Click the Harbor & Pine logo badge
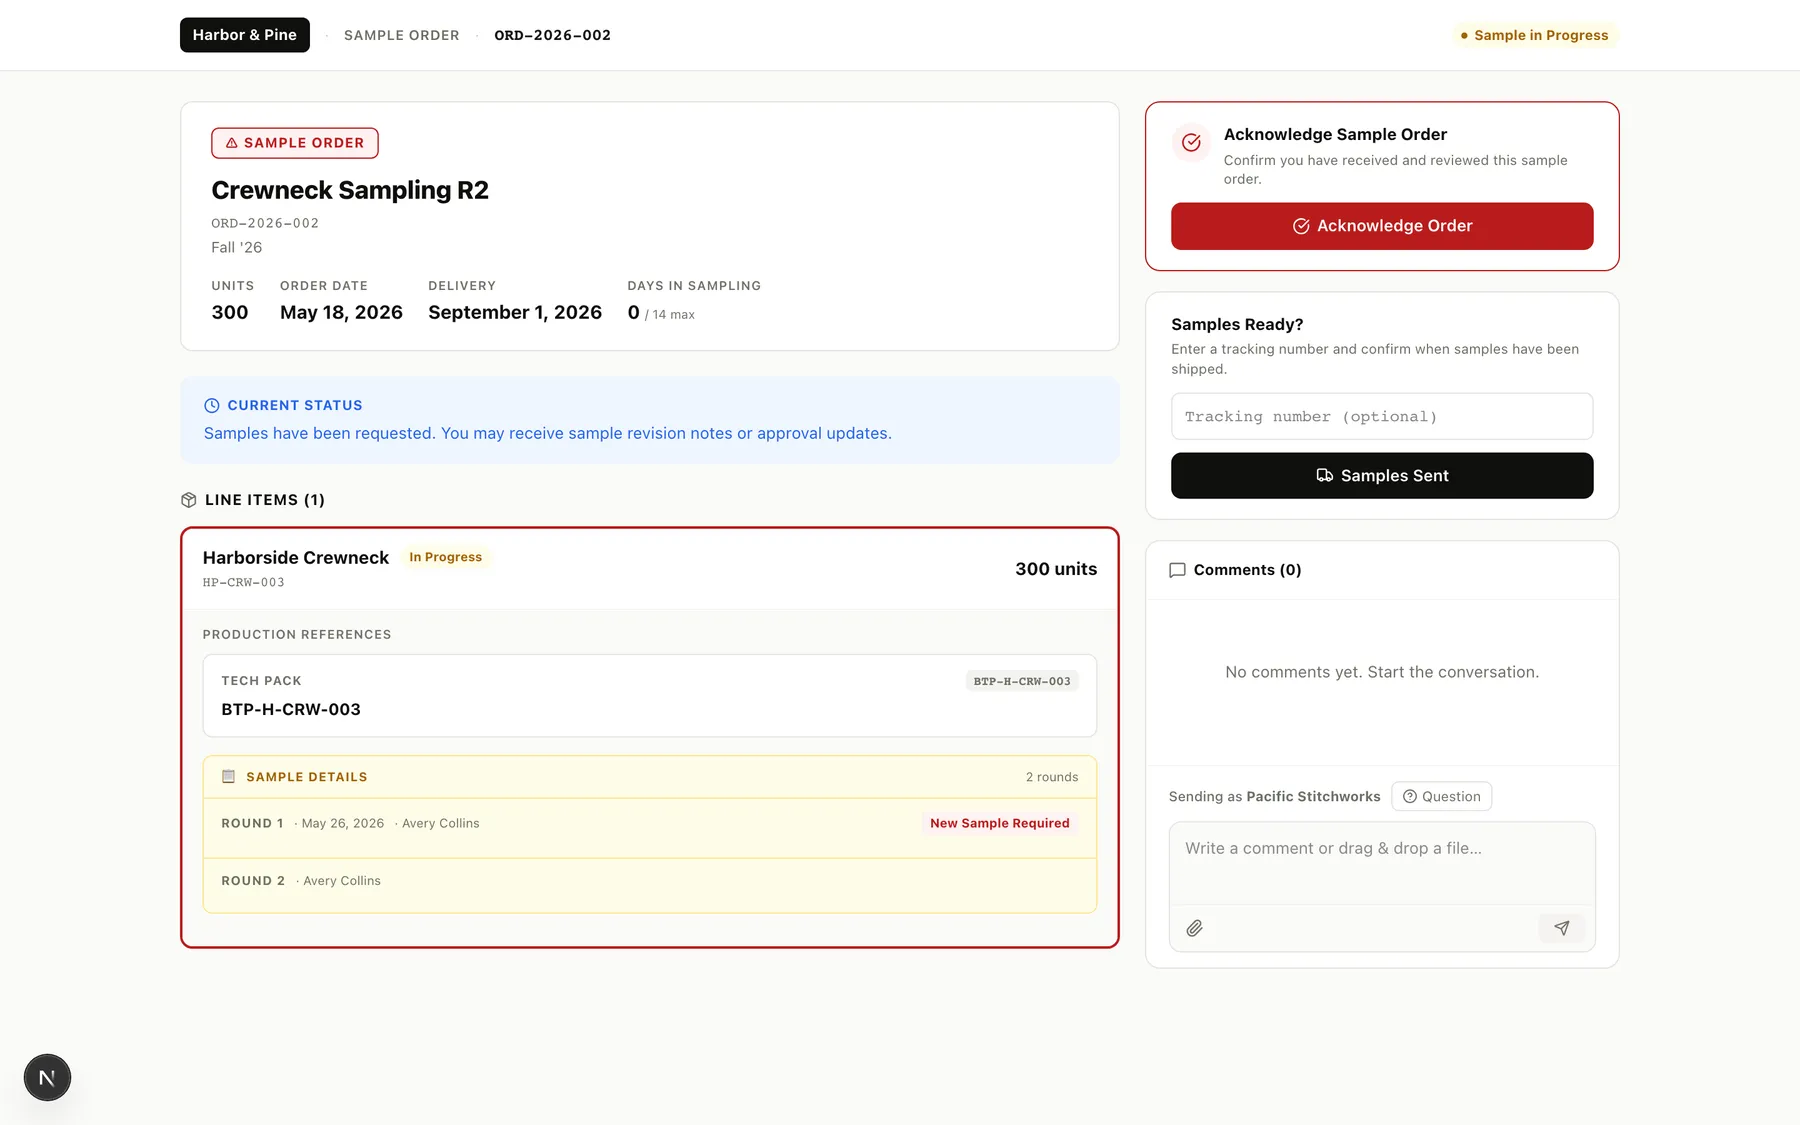 pos(244,35)
